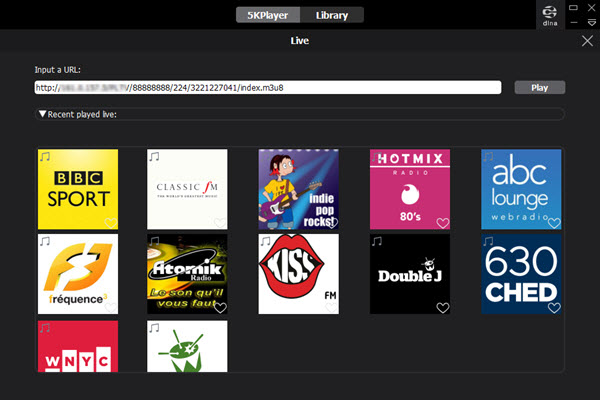Favorite Kiss FM with the heart icon

(x=331, y=307)
